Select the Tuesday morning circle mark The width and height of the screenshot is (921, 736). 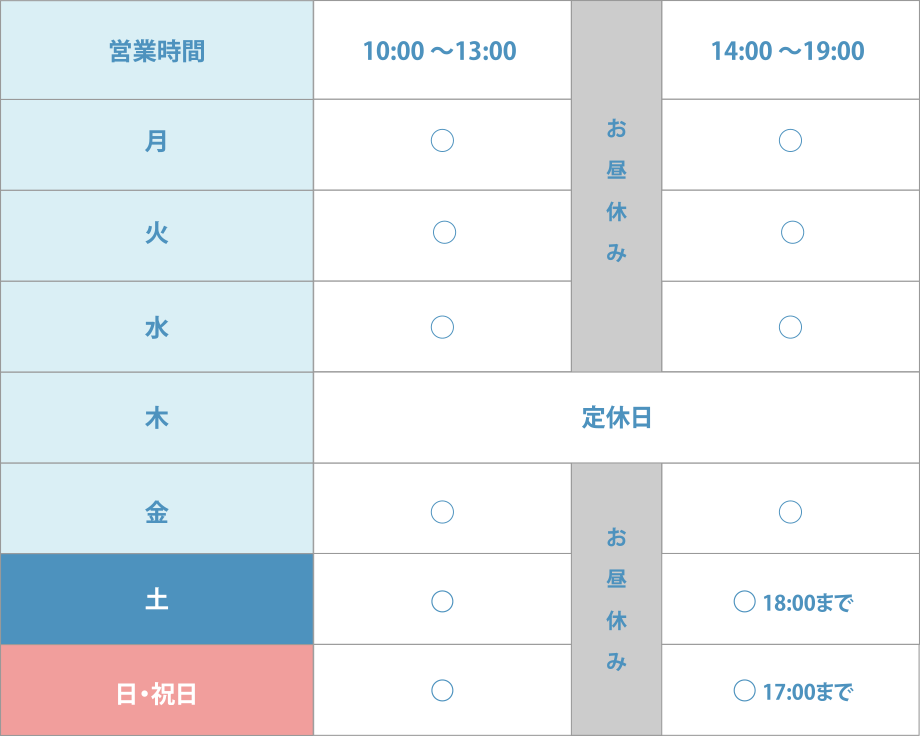click(445, 233)
